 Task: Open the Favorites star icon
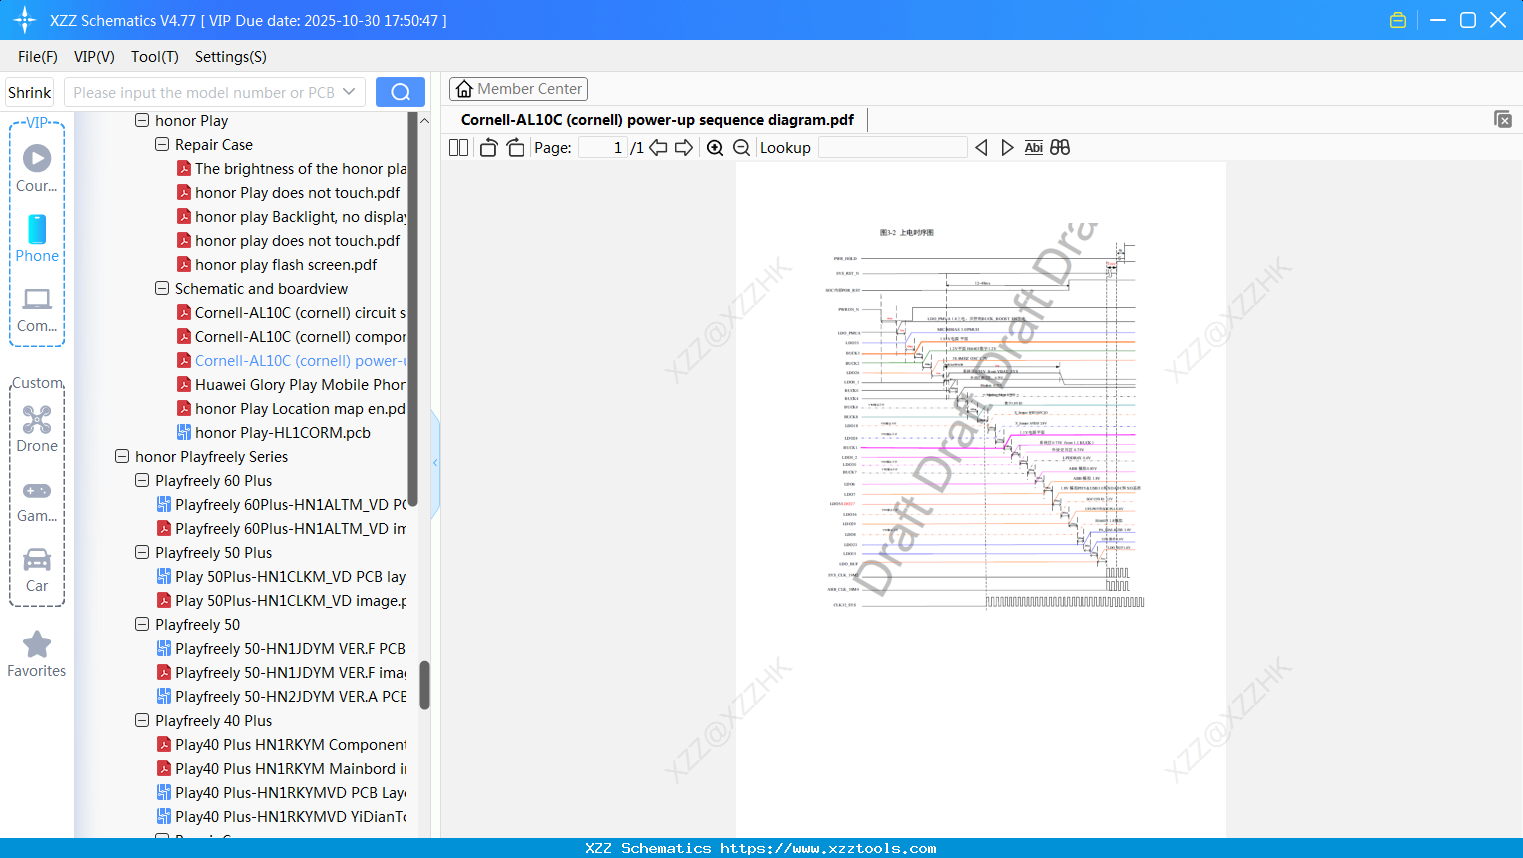coord(37,654)
